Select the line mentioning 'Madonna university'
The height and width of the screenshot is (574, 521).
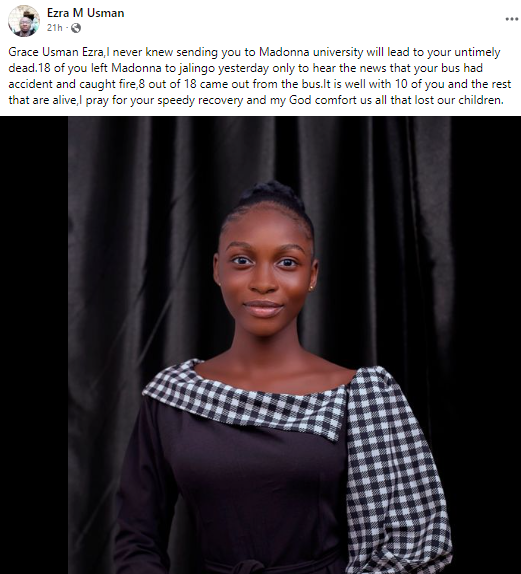pyautogui.click(x=254, y=52)
